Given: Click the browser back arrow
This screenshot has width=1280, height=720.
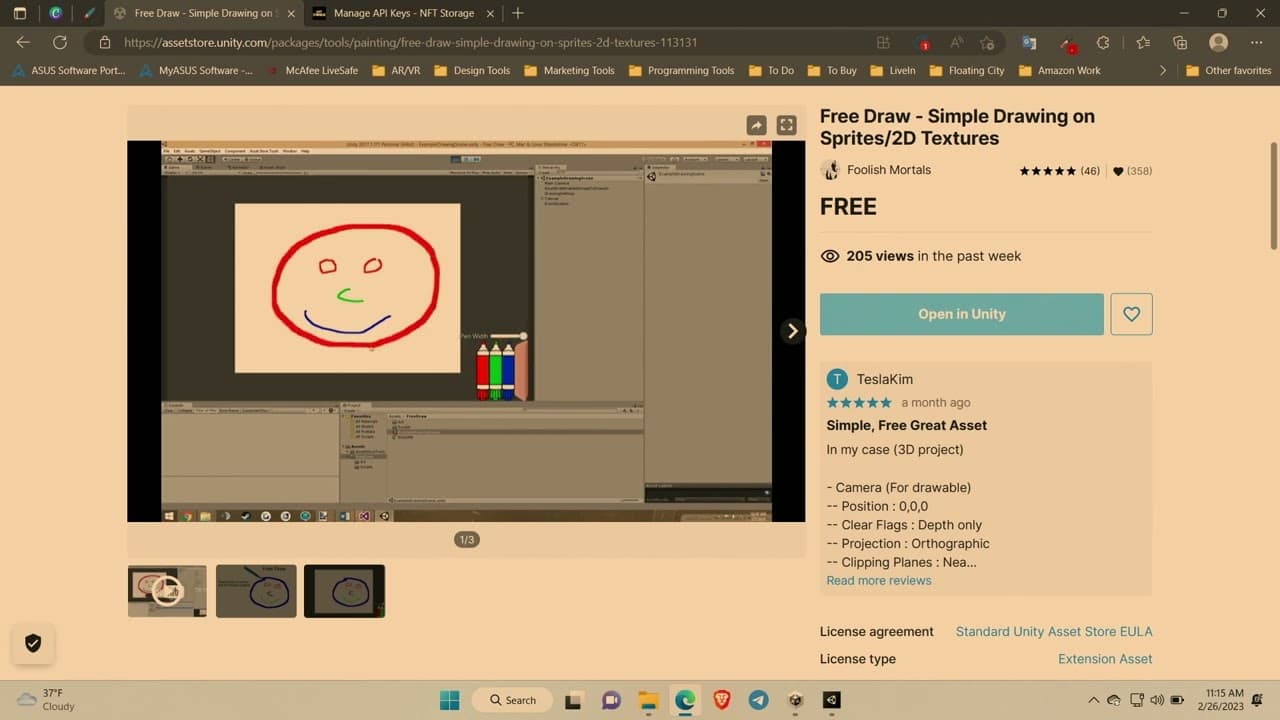Looking at the screenshot, I should (x=23, y=43).
